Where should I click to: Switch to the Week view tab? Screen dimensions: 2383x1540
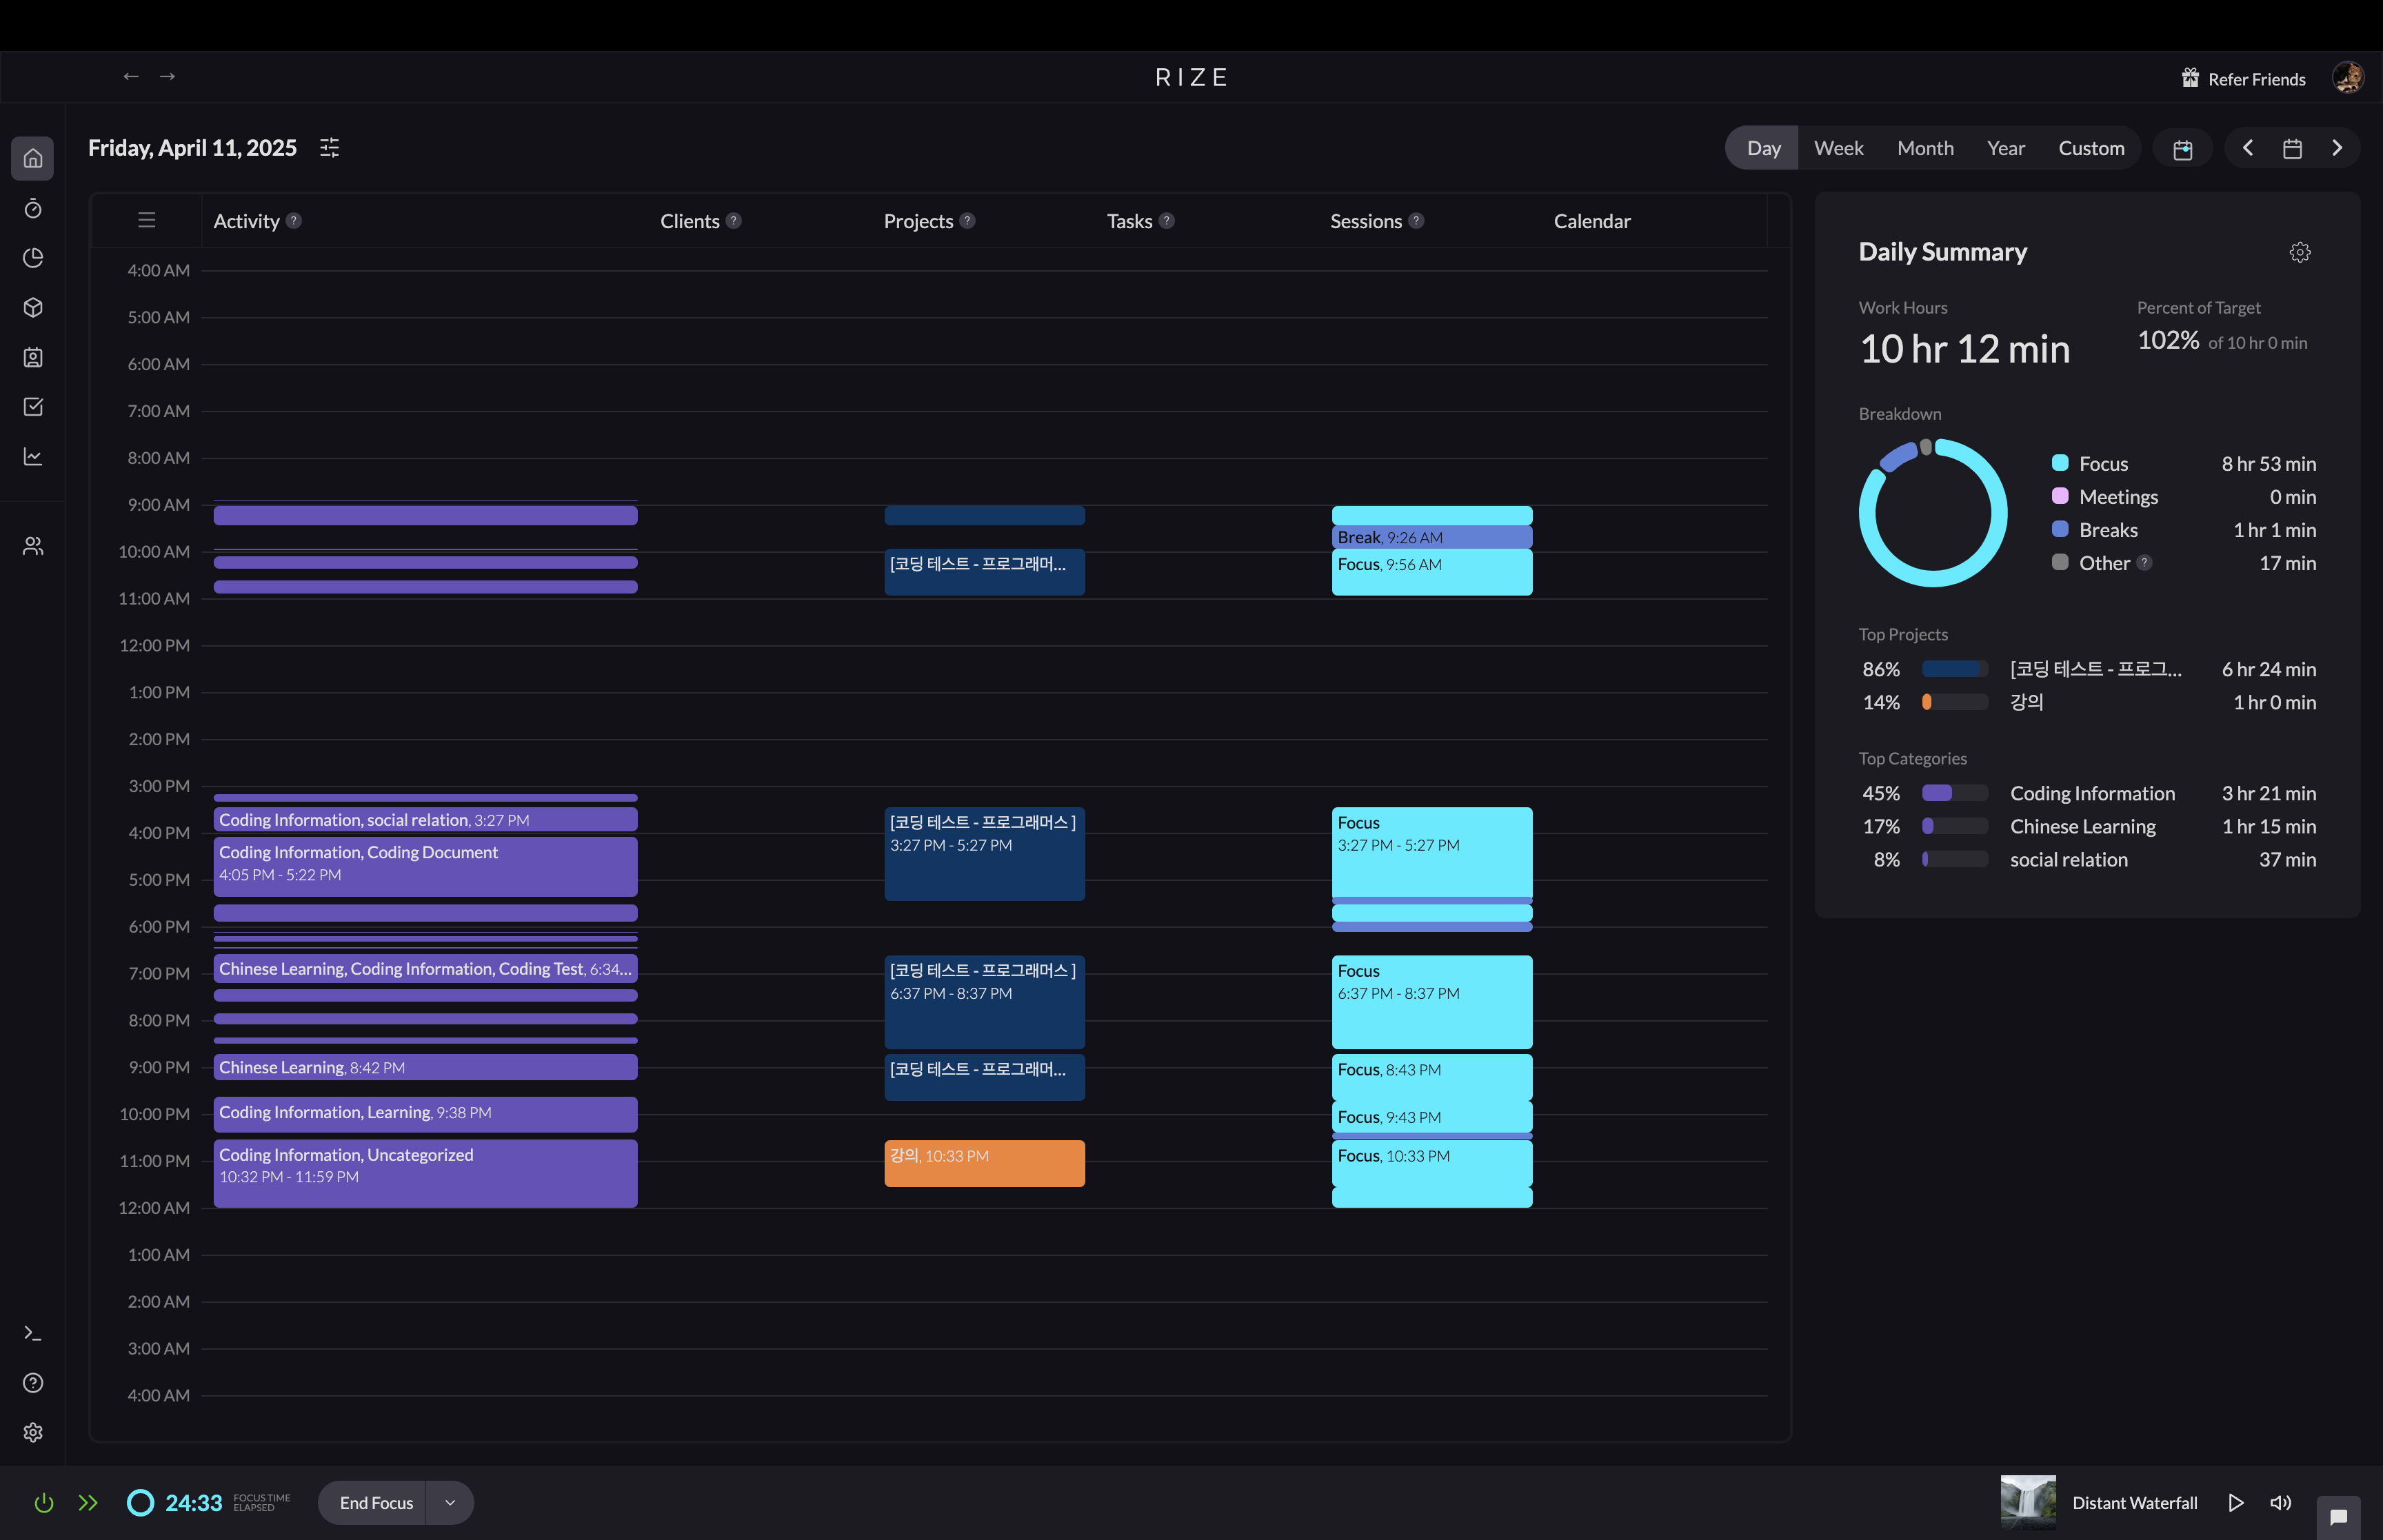[1838, 148]
